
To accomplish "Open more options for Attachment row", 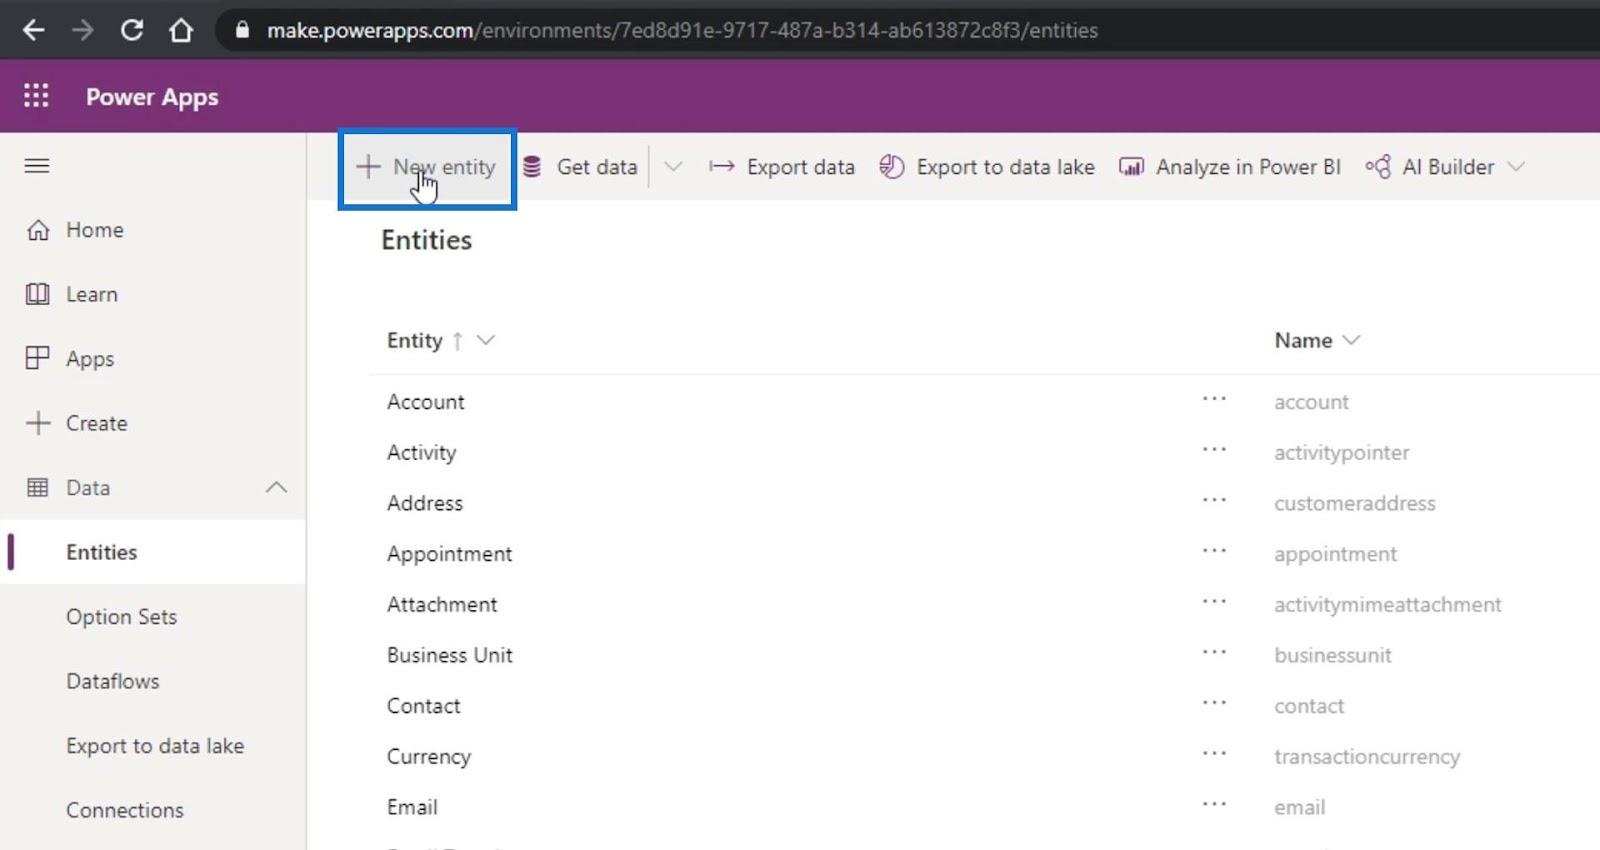I will point(1214,602).
